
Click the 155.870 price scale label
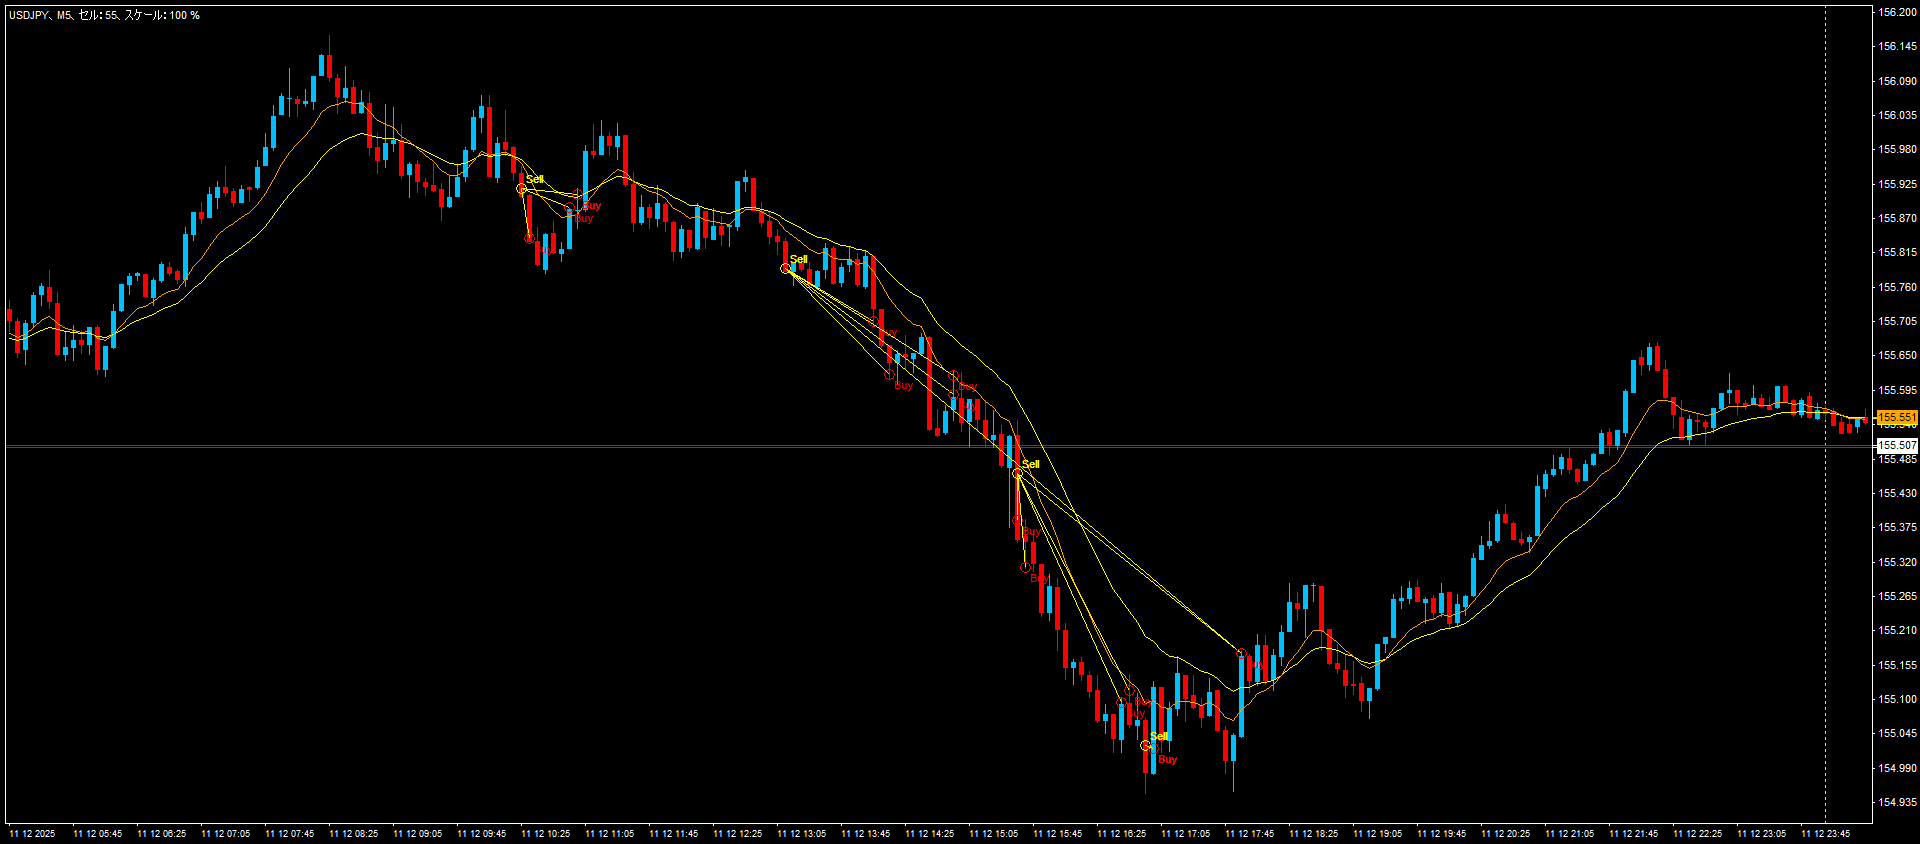coord(1897,218)
